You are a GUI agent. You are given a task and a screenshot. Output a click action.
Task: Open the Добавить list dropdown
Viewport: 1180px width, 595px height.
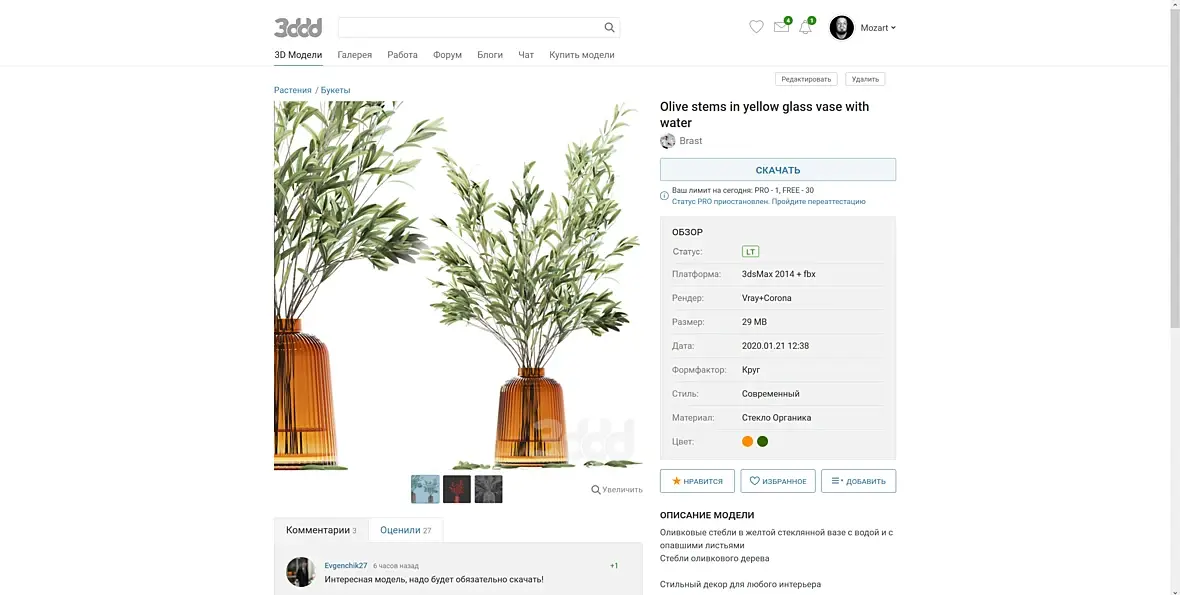[858, 481]
